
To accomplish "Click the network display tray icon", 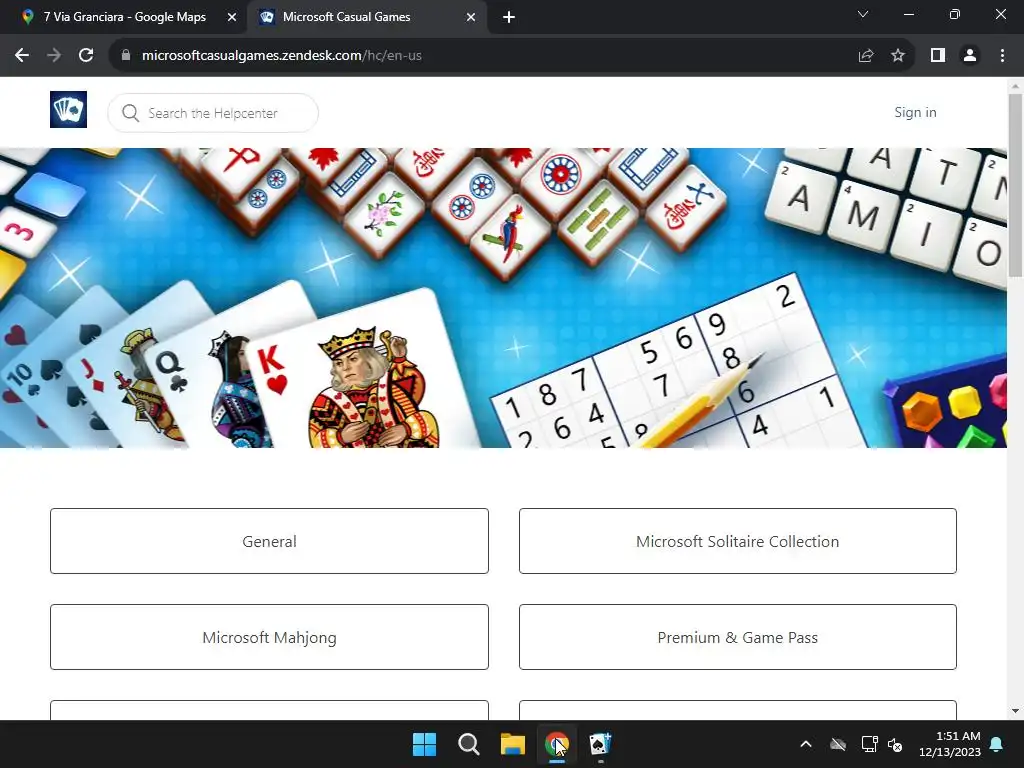I will (869, 744).
